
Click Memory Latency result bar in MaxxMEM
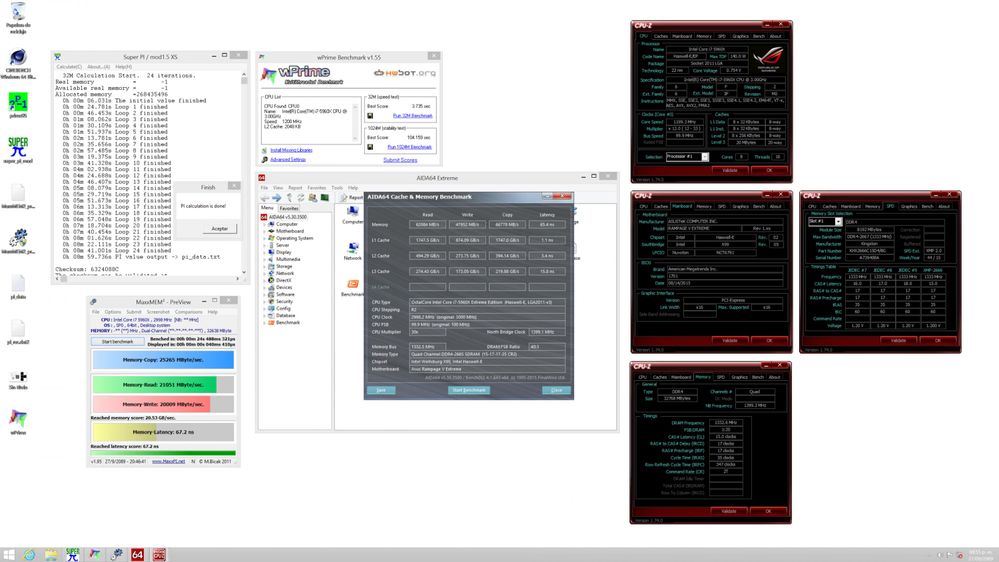[163, 432]
